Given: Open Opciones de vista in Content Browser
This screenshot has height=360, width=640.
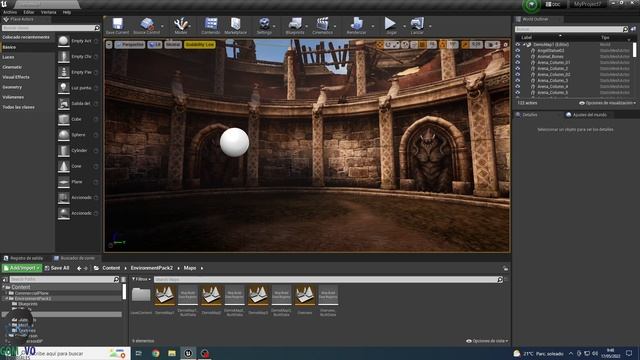Looking at the screenshot, I should [x=488, y=341].
